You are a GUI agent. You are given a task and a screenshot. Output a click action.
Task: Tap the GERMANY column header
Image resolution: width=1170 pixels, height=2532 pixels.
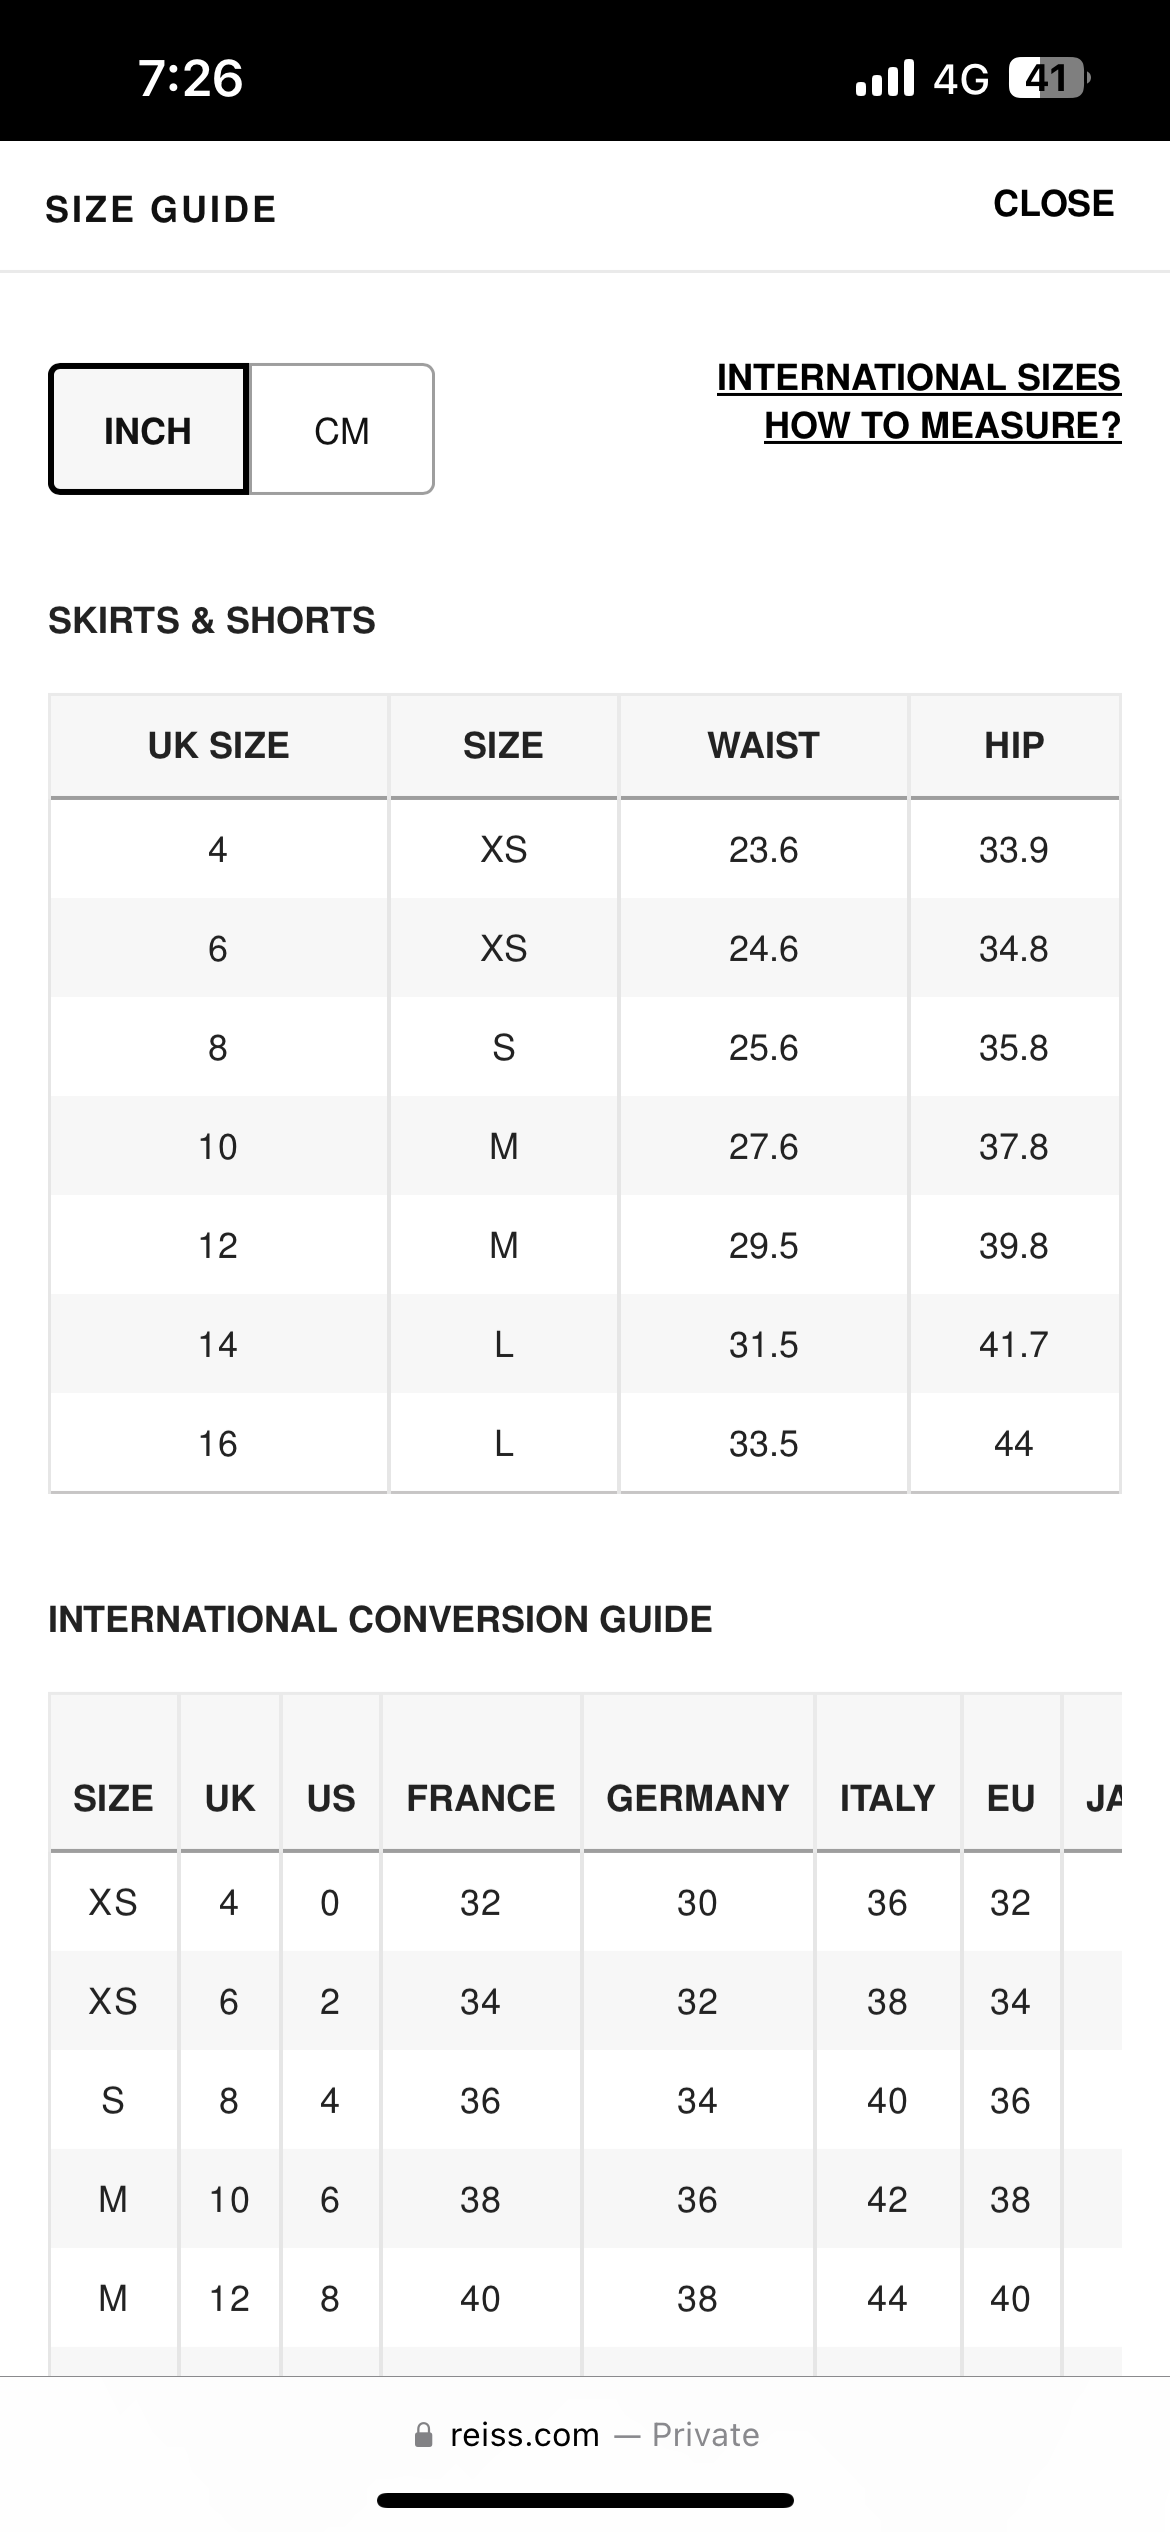coord(698,1798)
